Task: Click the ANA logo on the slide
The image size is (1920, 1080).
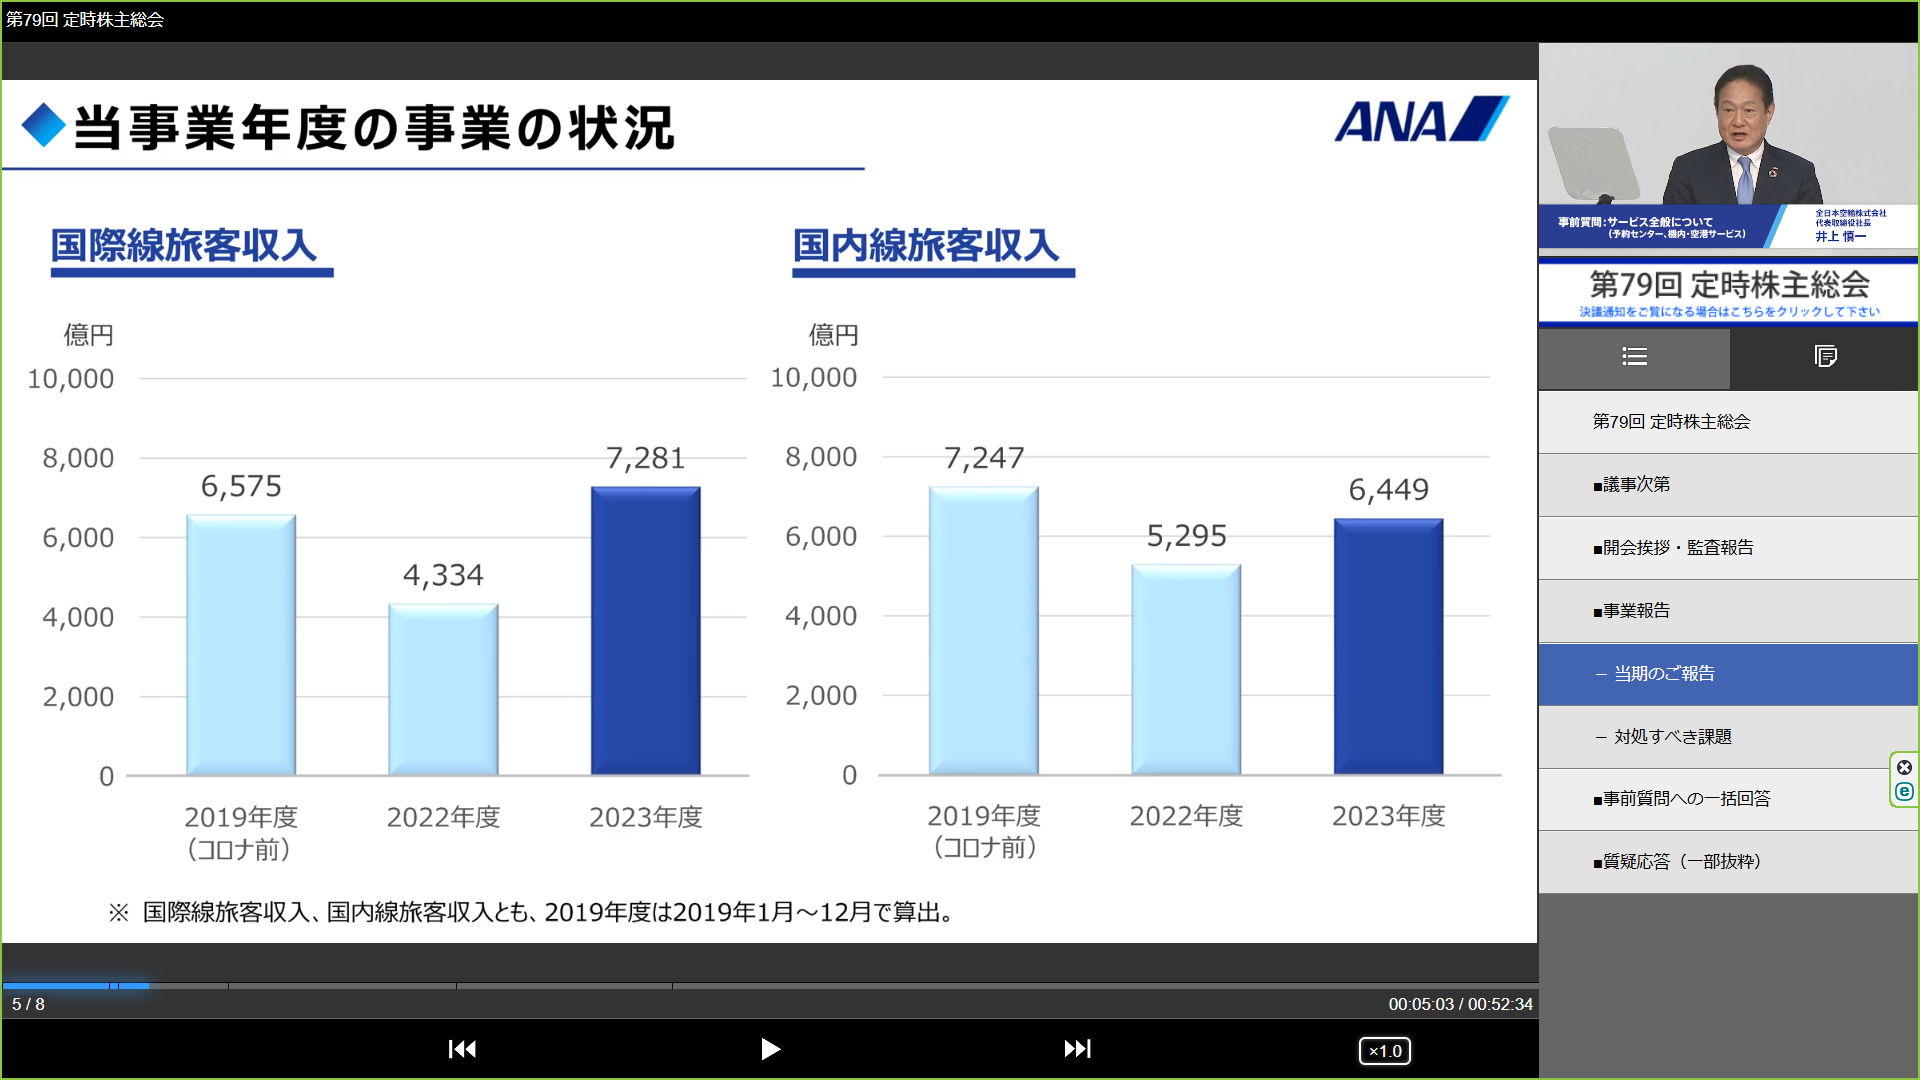Action: (x=1421, y=121)
